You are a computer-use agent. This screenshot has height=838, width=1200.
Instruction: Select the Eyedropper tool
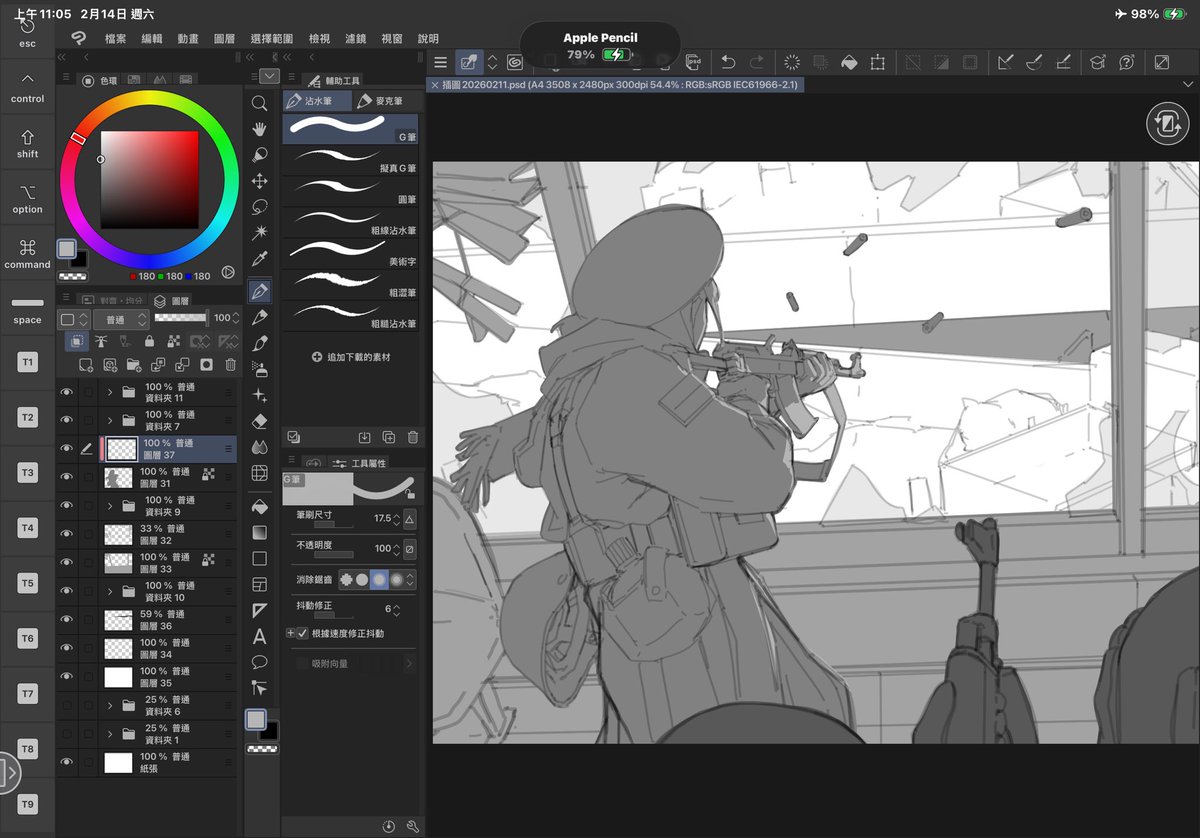click(x=259, y=259)
